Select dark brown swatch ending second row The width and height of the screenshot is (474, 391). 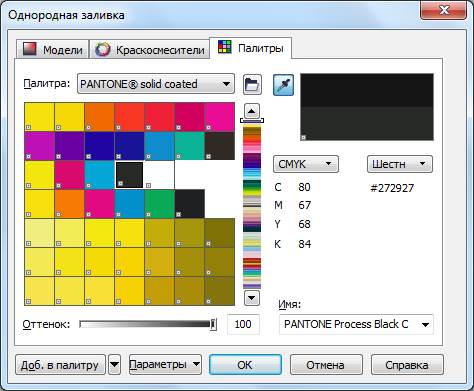(219, 146)
